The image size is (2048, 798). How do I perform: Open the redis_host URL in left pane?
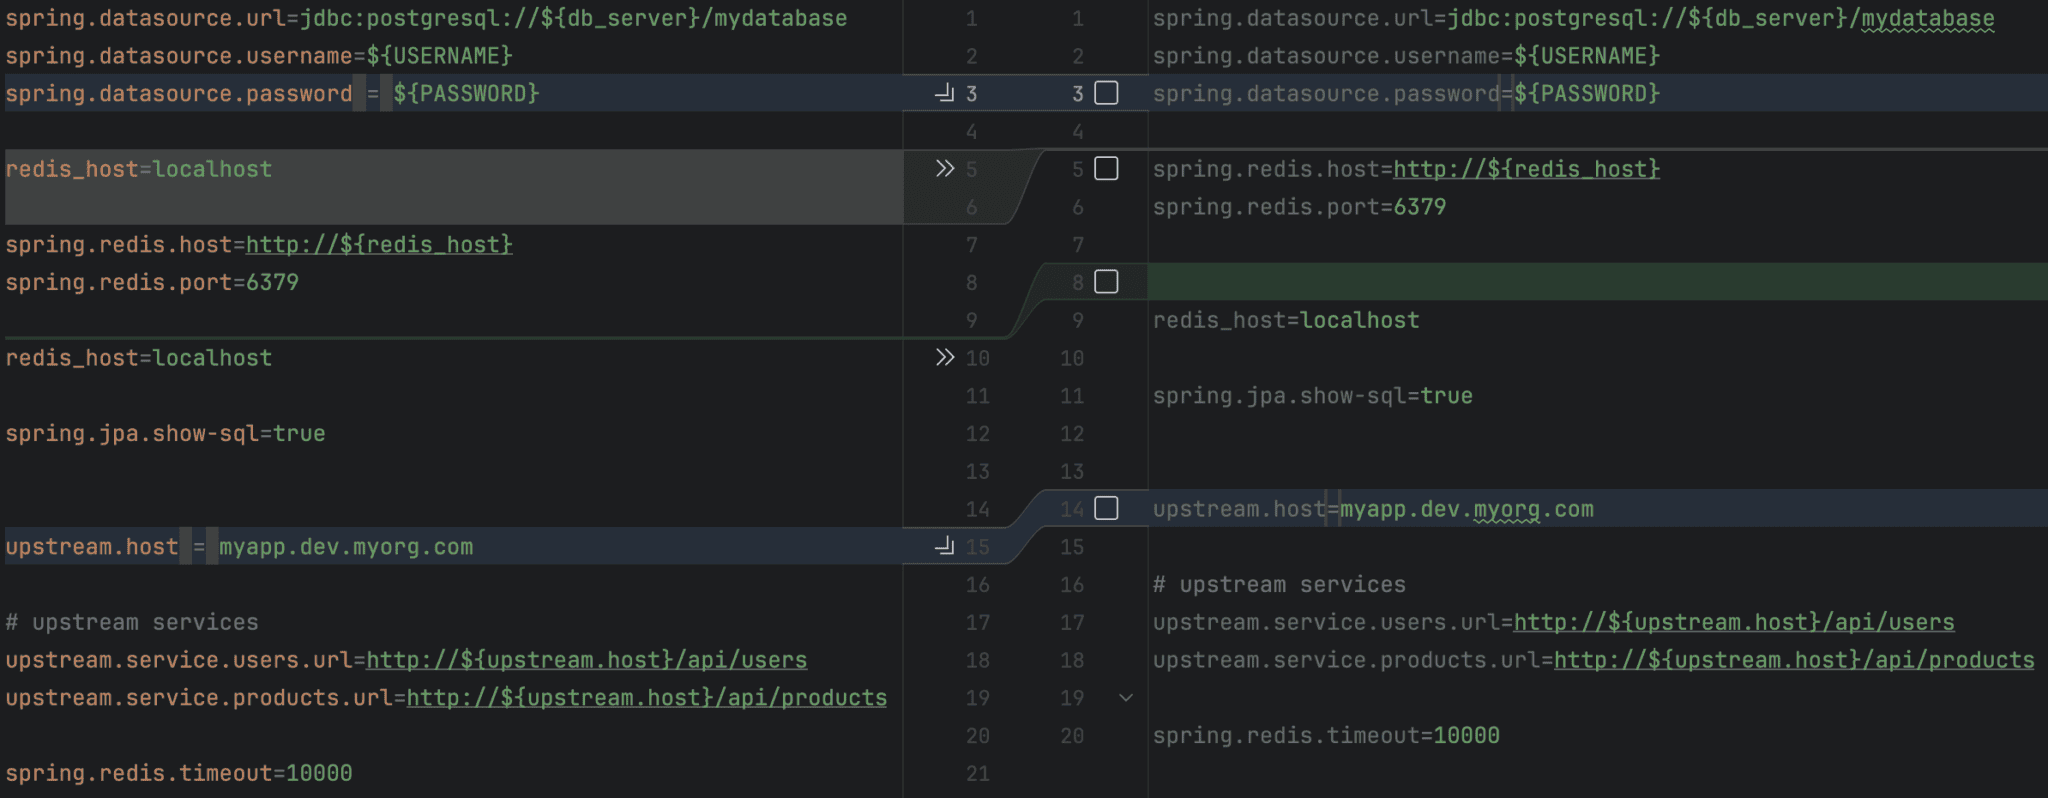pos(378,245)
